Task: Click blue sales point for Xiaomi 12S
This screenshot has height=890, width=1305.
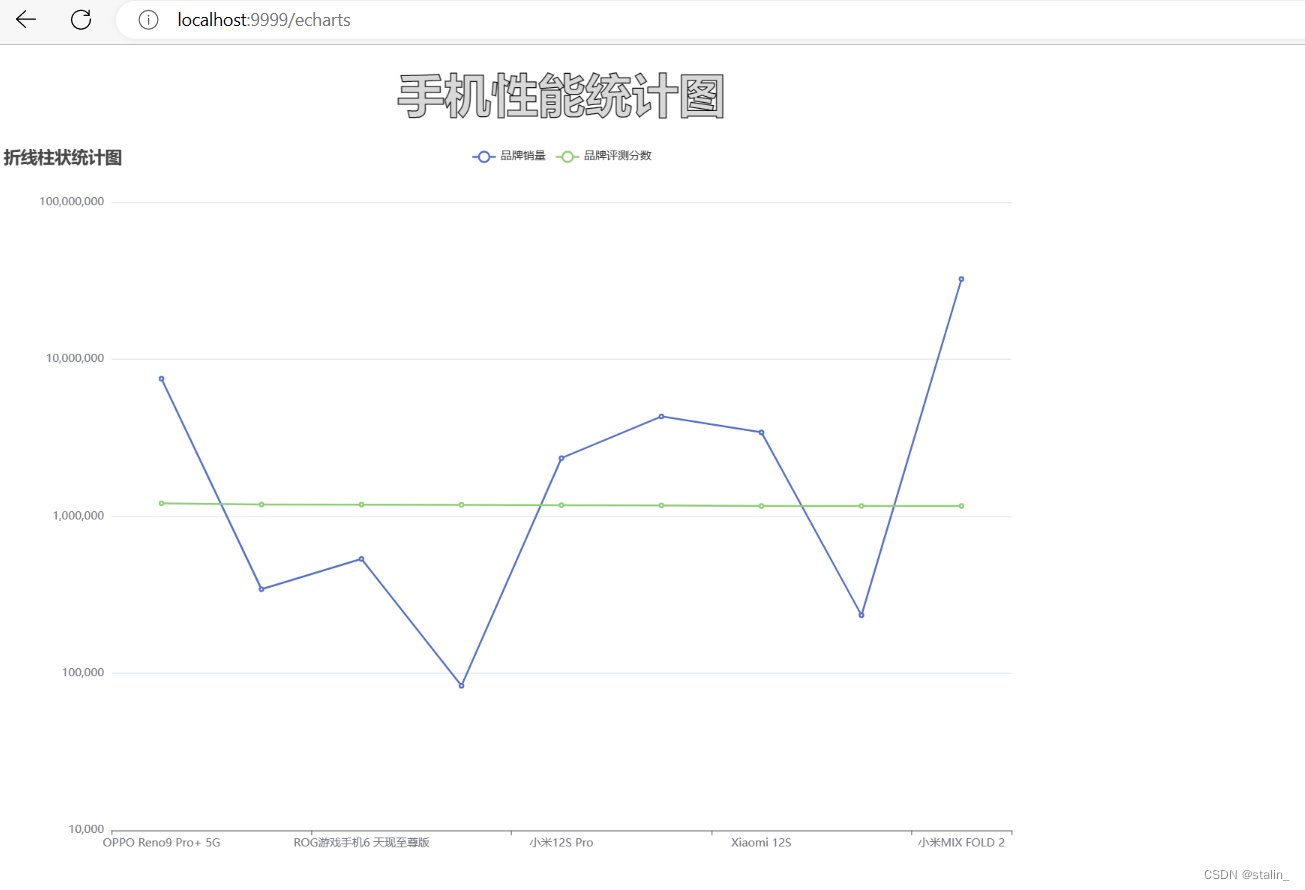Action: tap(761, 432)
